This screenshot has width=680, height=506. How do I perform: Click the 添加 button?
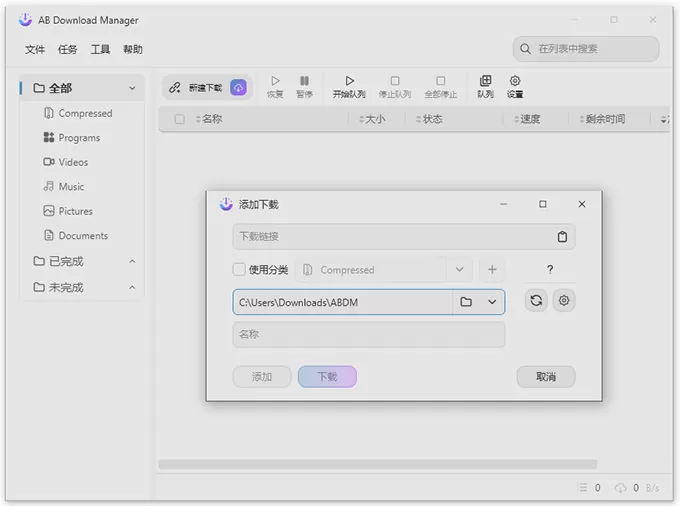262,377
